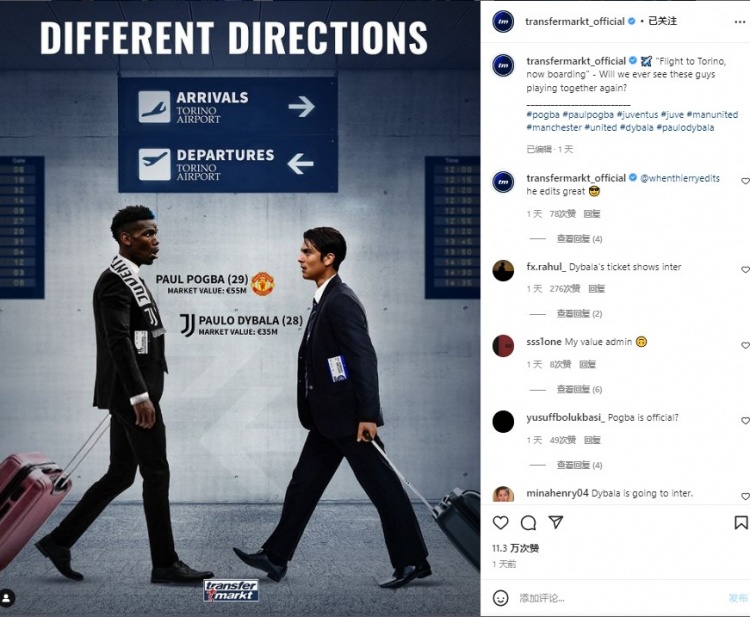Viewport: 750px width, 617px height.
Task: Save post with bookmark icon
Action: [x=741, y=522]
